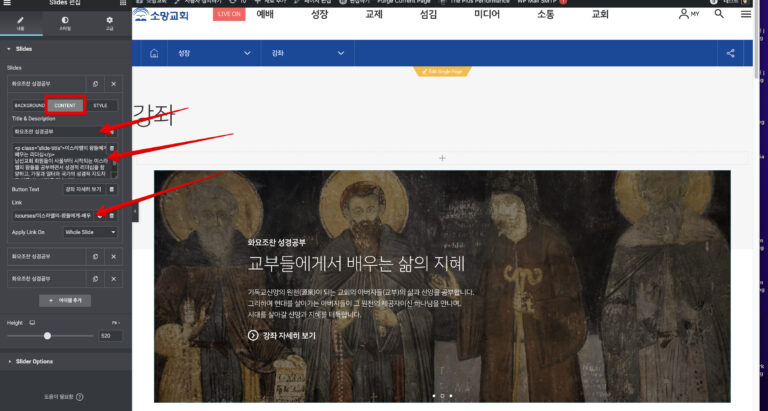Click dynamic tags icon for title field
The image size is (768, 411).
pyautogui.click(x=112, y=131)
